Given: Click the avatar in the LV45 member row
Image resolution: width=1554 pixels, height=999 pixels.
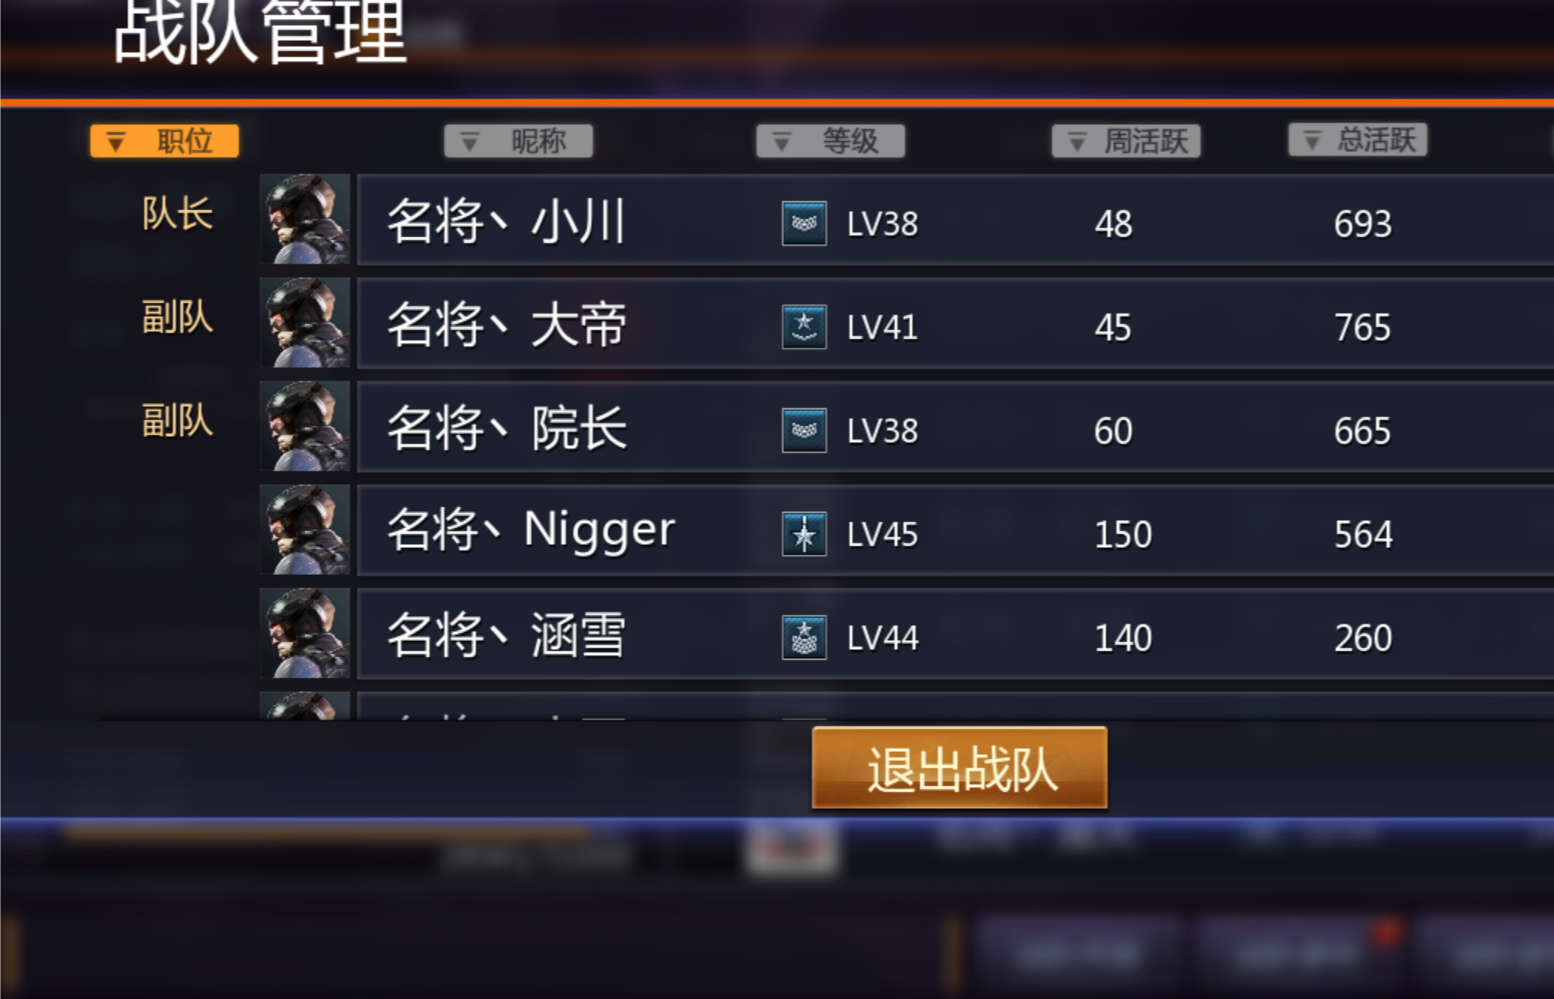Looking at the screenshot, I should tap(306, 530).
